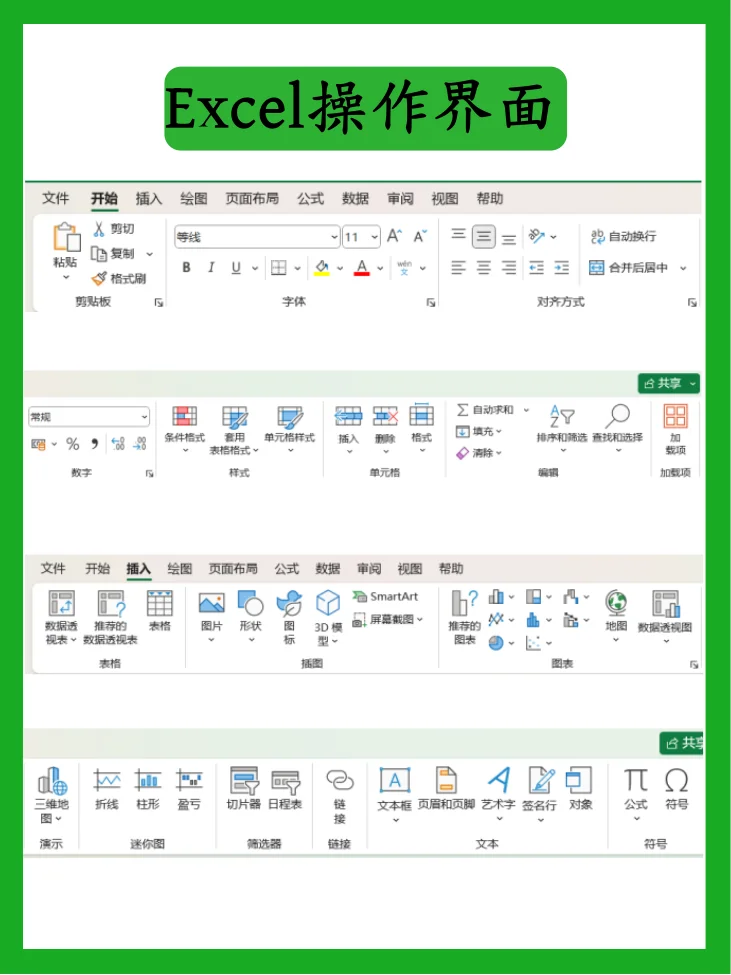Click the percent style % icon
This screenshot has width=731, height=975.
pyautogui.click(x=73, y=444)
